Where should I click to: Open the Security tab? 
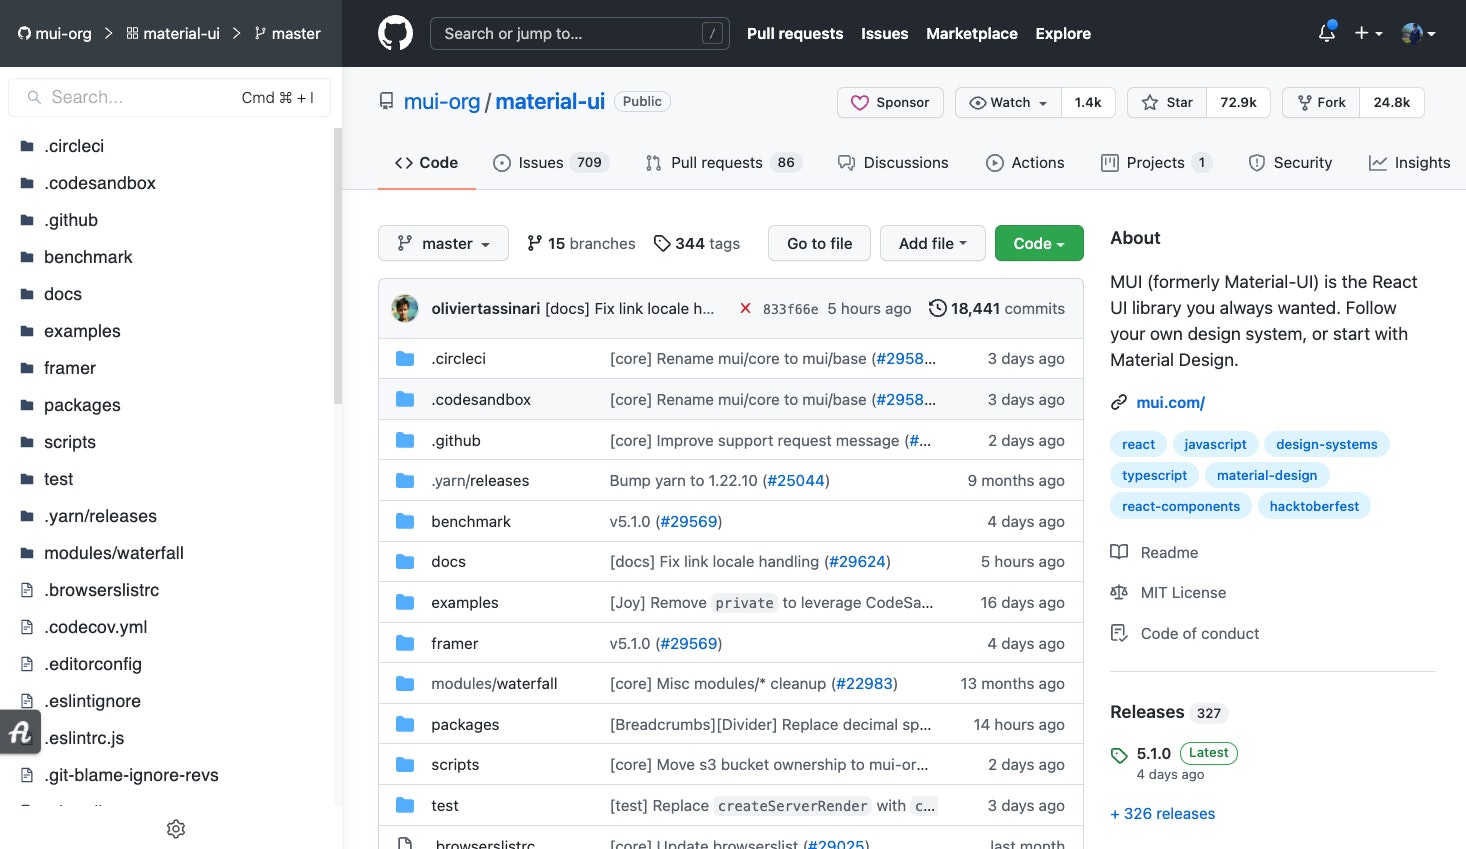tap(1290, 162)
